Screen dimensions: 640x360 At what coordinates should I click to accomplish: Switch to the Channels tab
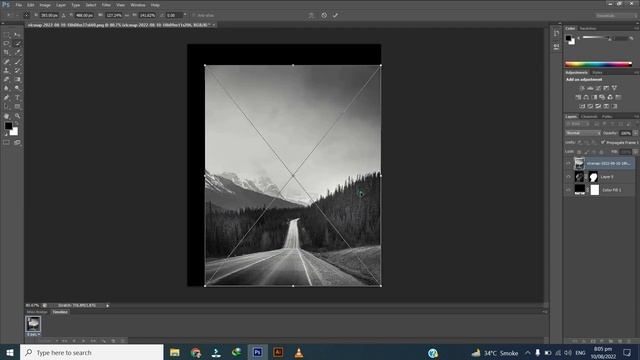[x=589, y=116]
